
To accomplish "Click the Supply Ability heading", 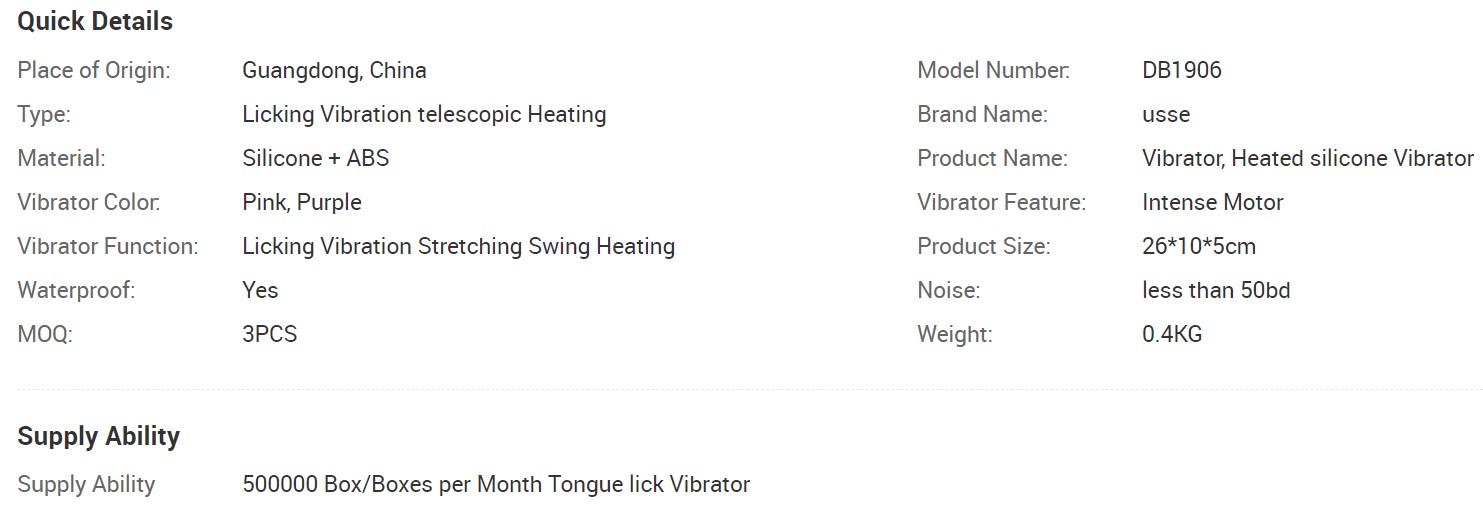I will coord(99,436).
